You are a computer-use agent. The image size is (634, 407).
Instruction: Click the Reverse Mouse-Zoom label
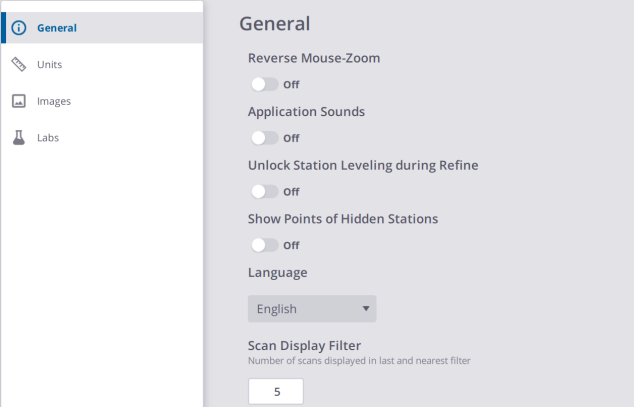313,58
